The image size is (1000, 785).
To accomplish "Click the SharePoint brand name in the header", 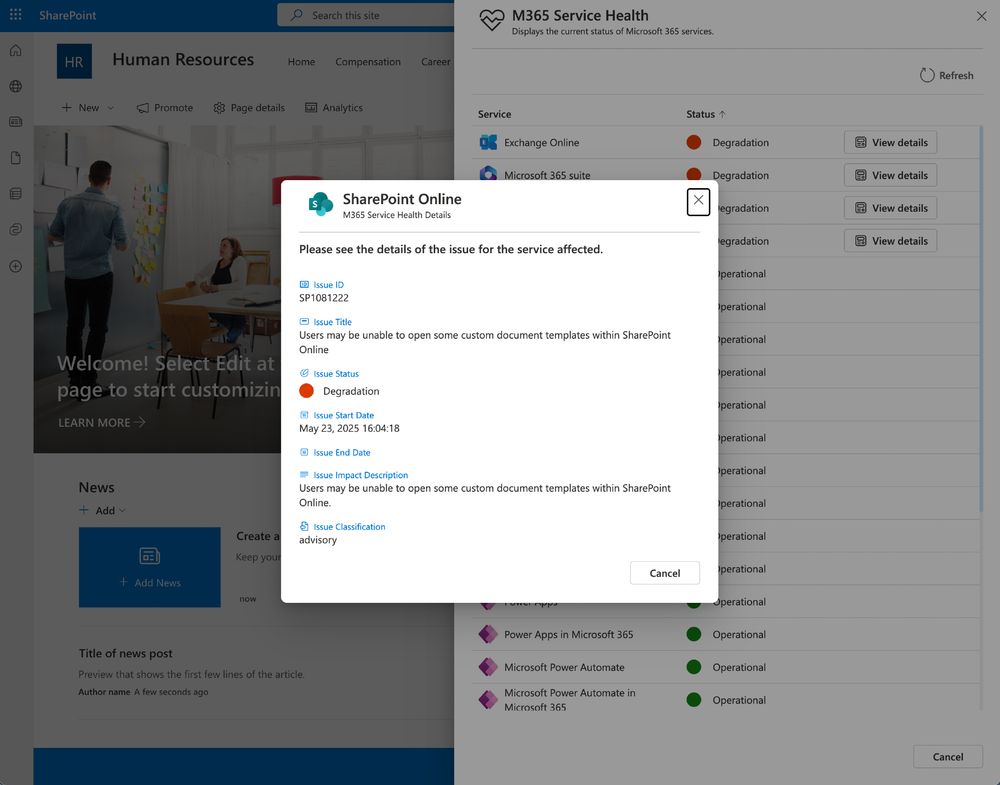I will 68,15.
